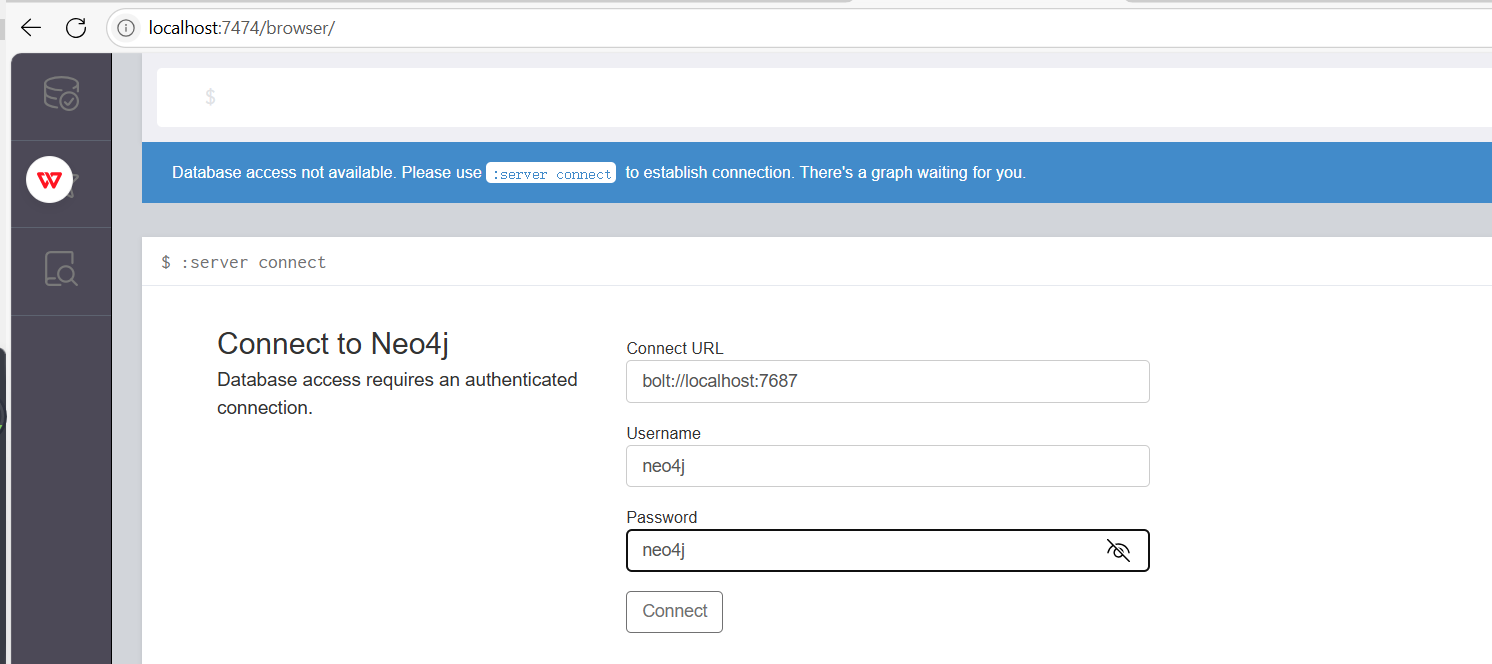The height and width of the screenshot is (664, 1492).
Task: Click the browser address bar URL
Action: point(241,28)
